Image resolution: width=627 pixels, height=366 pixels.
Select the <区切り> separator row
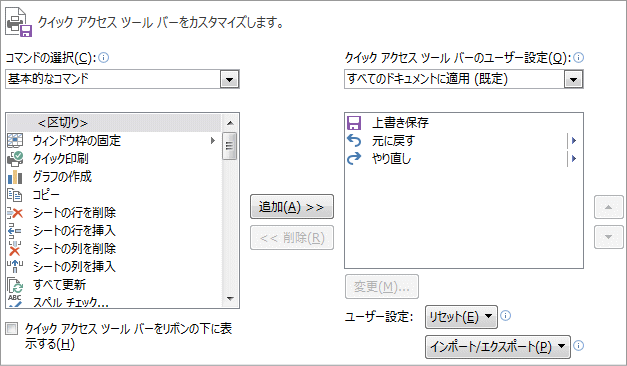tap(114, 123)
